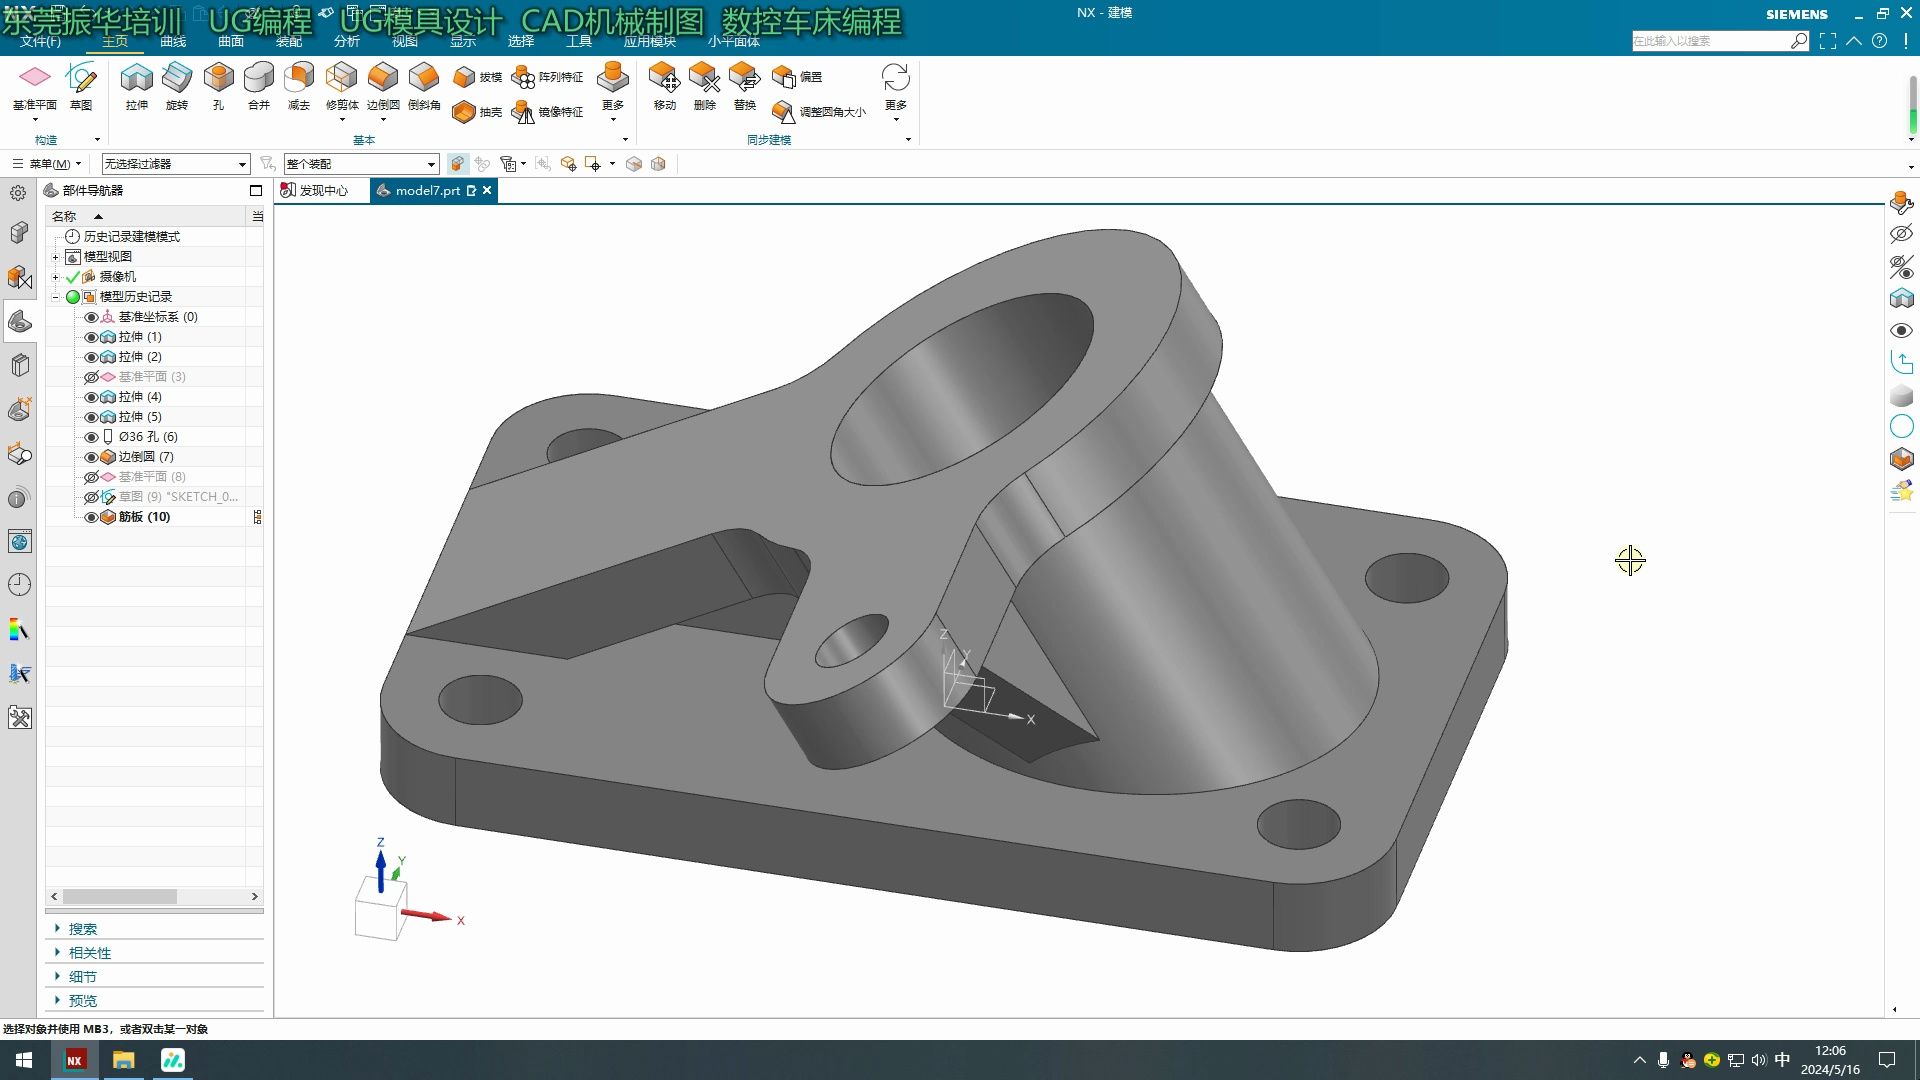Show hidden 基准平面 (3) feature
The width and height of the screenshot is (1920, 1080).
(x=91, y=377)
